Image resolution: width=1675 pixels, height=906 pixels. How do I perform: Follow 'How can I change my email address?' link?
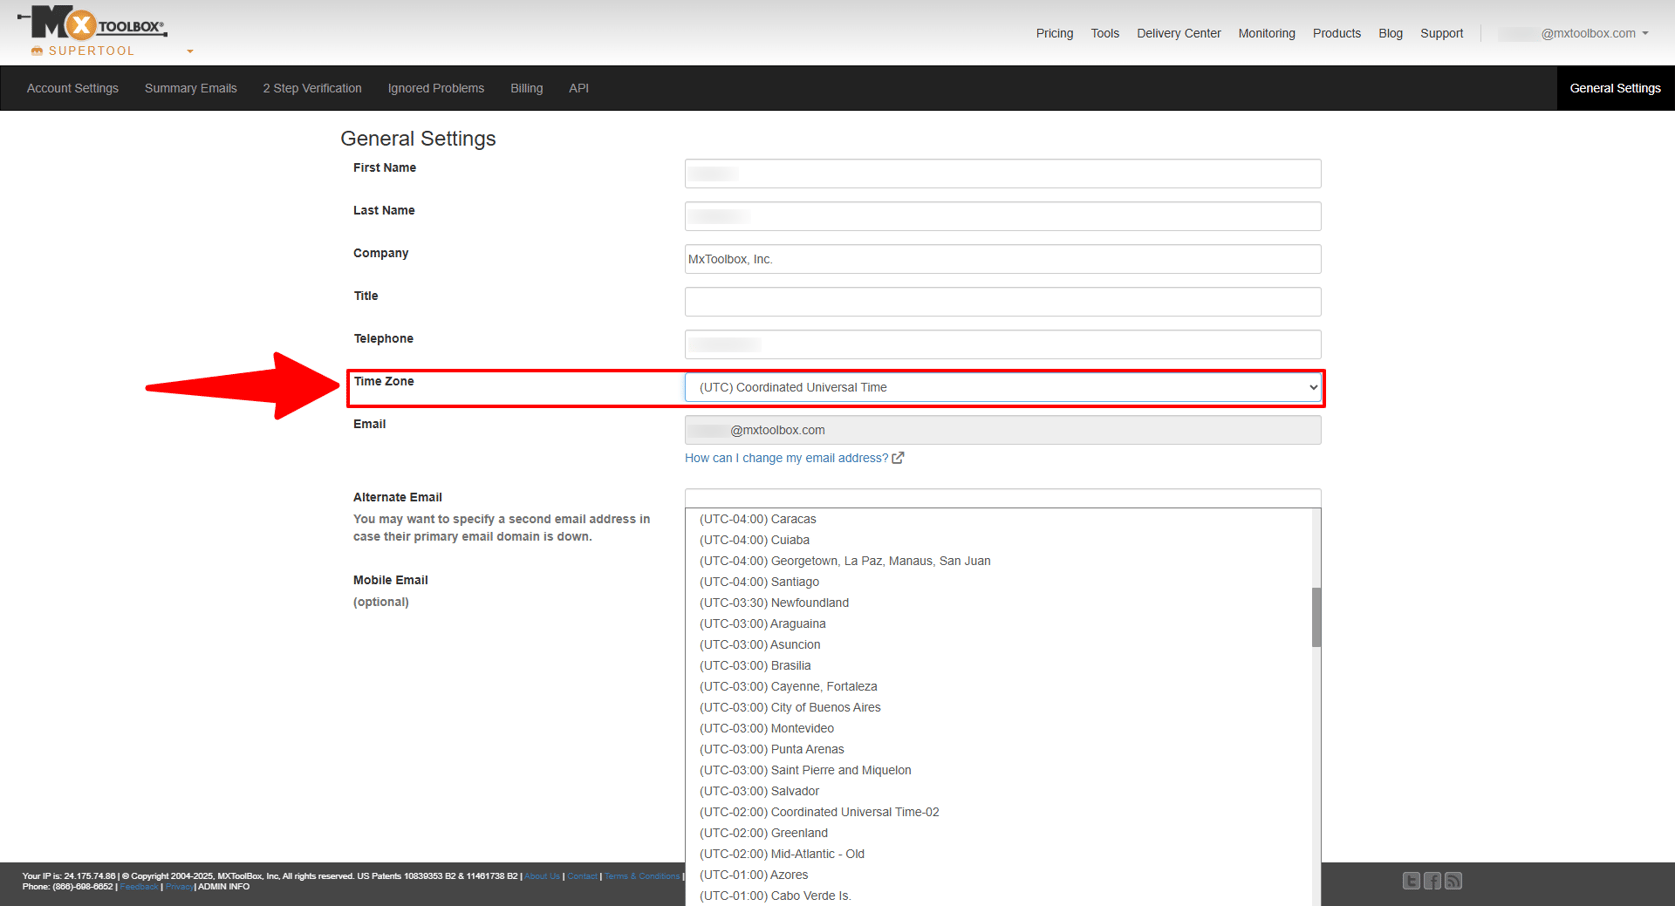click(786, 458)
